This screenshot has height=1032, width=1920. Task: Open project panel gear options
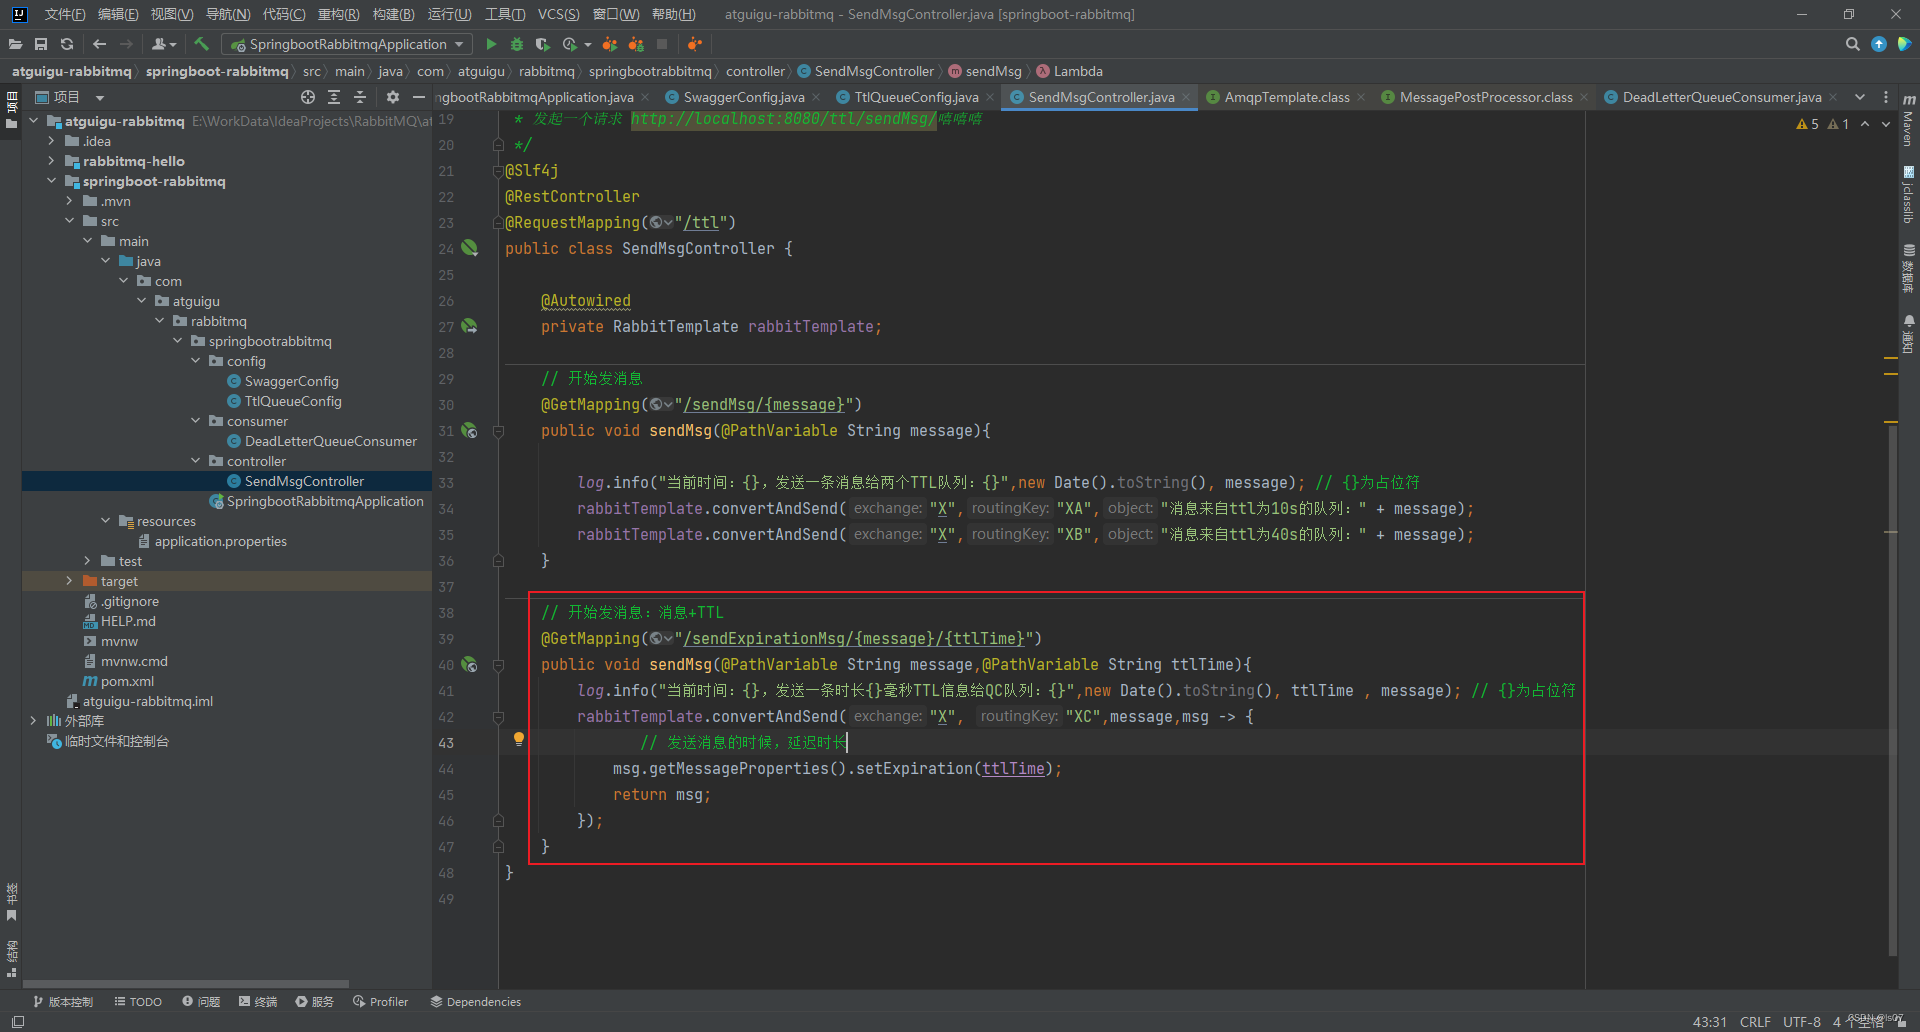tap(393, 97)
